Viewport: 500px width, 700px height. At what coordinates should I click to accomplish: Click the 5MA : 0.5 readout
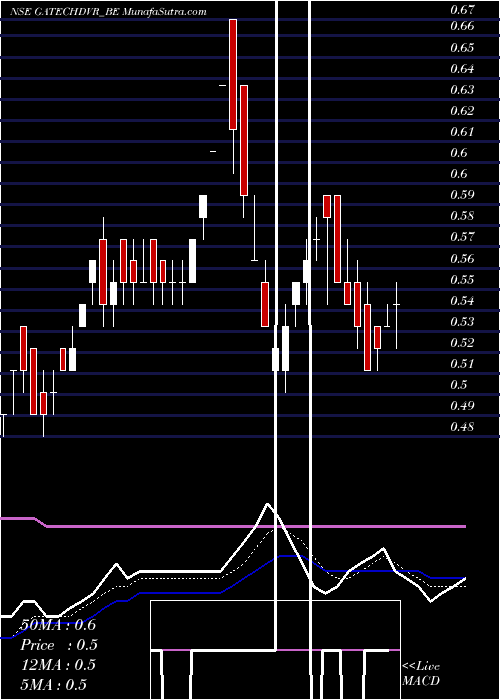point(54,685)
